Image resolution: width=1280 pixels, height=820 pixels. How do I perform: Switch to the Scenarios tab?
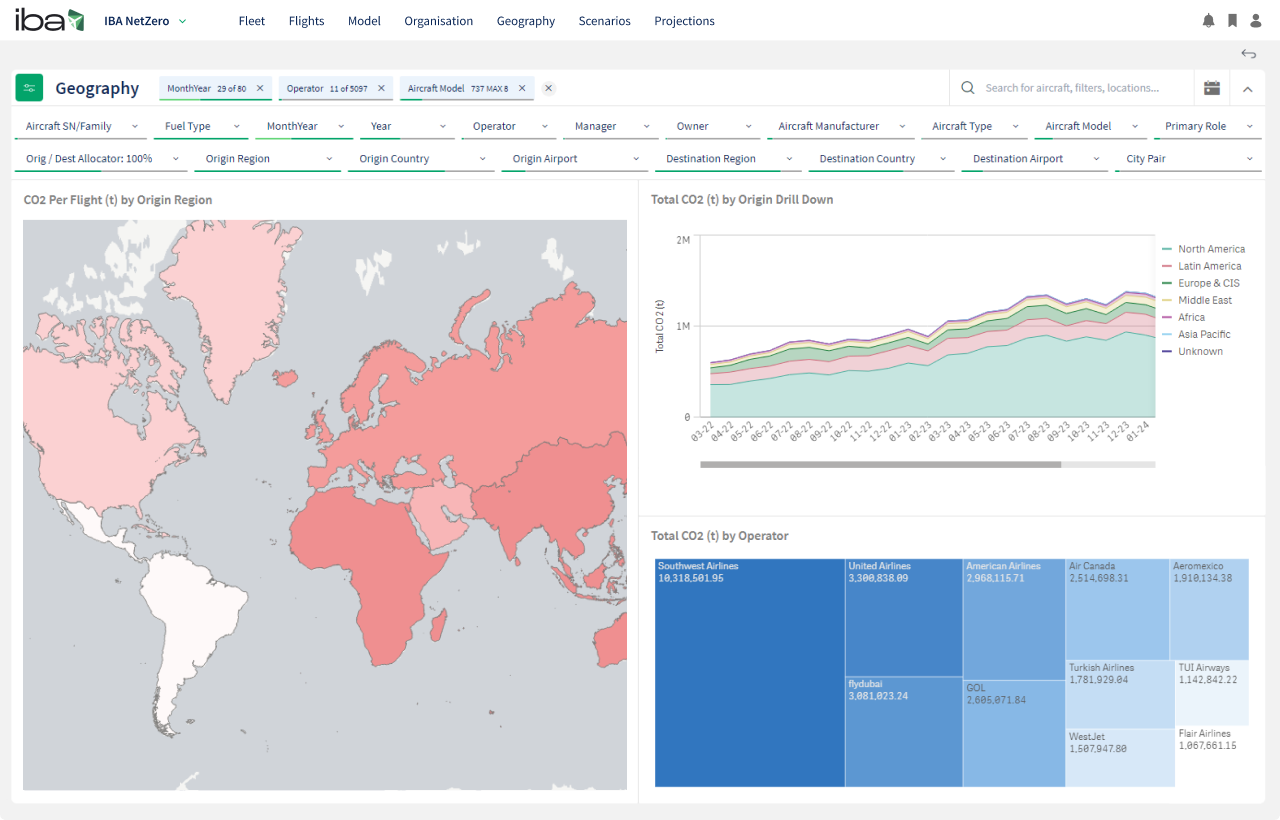coord(604,21)
